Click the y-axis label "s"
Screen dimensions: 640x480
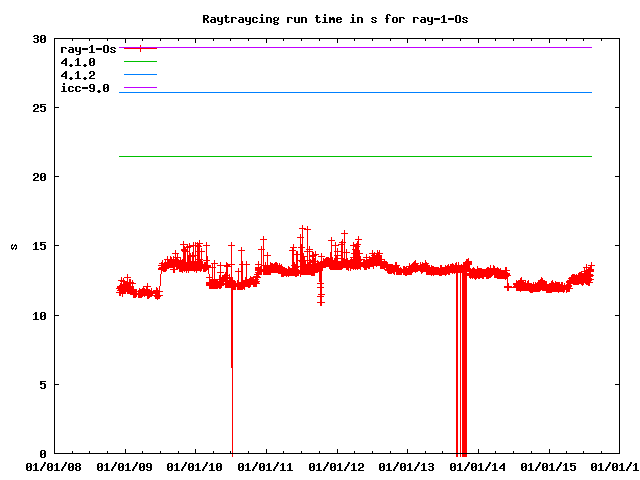[x=13, y=246]
